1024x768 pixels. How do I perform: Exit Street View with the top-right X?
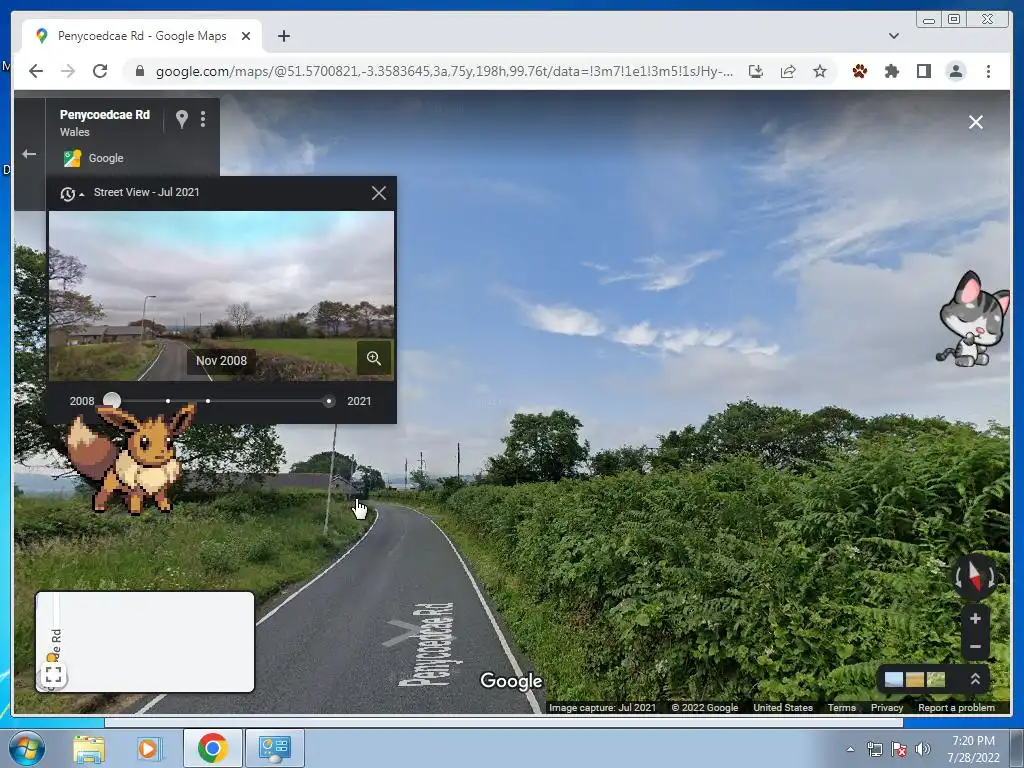coord(976,122)
